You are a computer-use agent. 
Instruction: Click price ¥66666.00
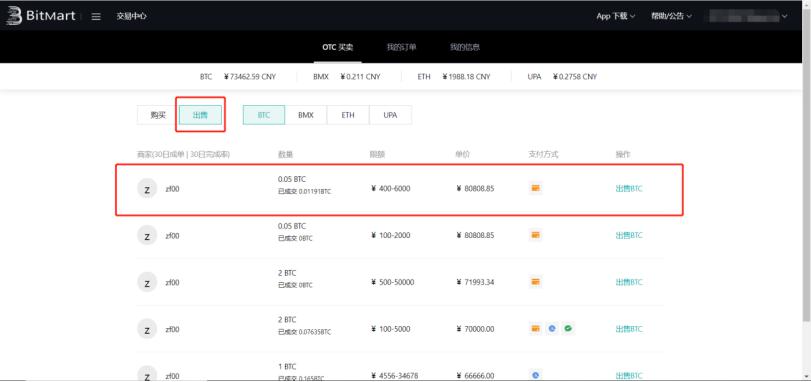pos(475,375)
